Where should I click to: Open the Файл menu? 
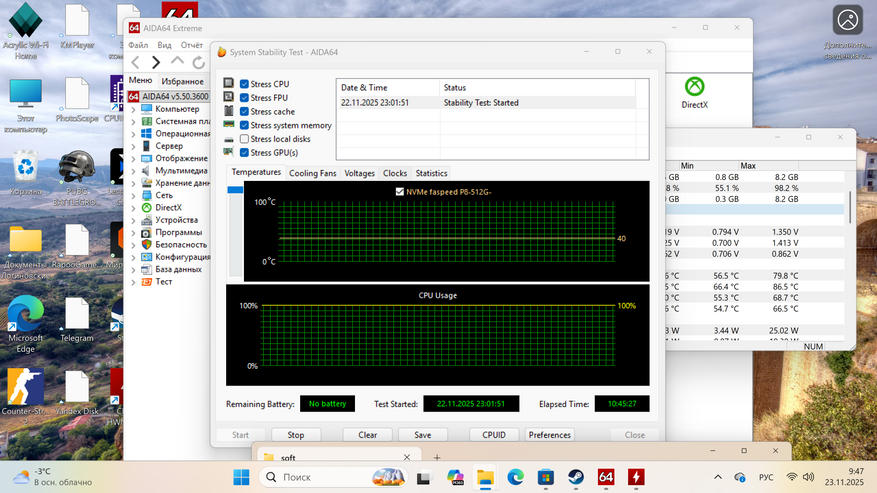click(x=138, y=45)
